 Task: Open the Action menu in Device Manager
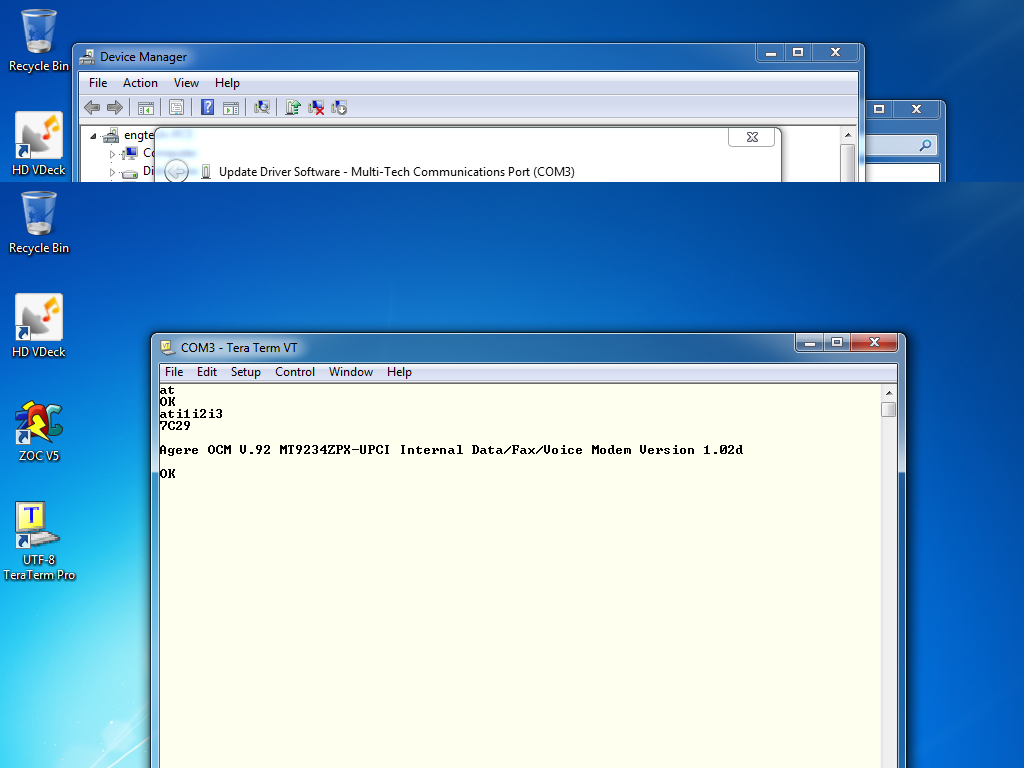point(140,83)
